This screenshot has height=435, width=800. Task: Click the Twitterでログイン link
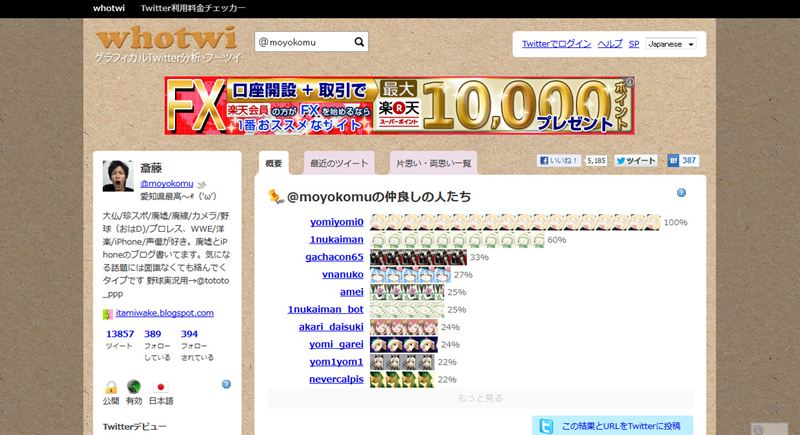556,44
